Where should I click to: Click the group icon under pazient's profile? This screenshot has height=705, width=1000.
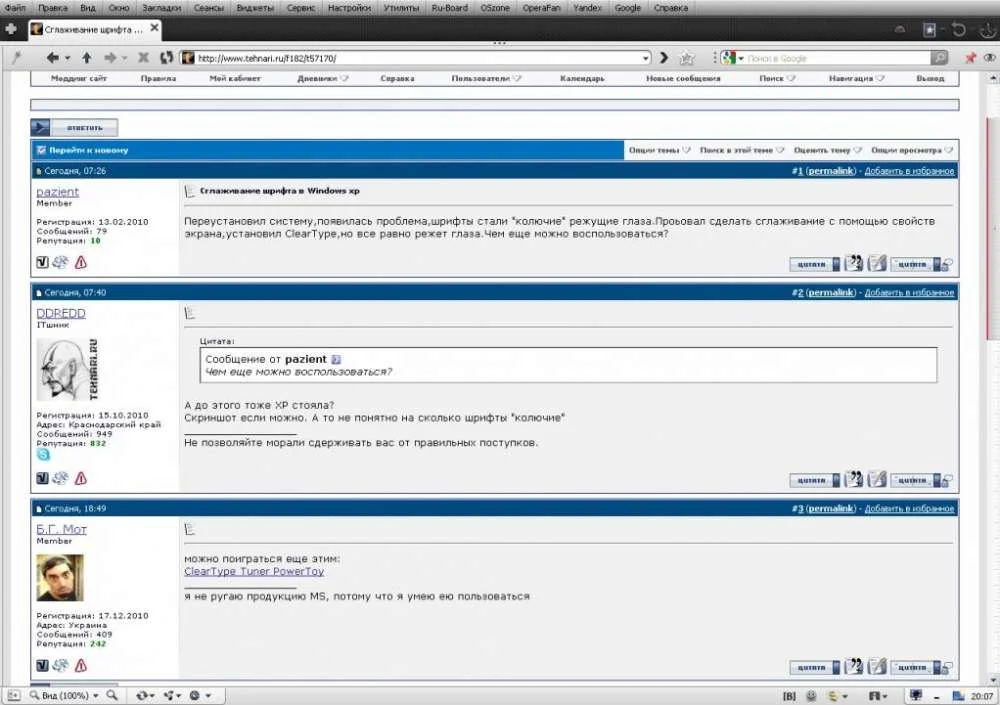pyautogui.click(x=61, y=262)
